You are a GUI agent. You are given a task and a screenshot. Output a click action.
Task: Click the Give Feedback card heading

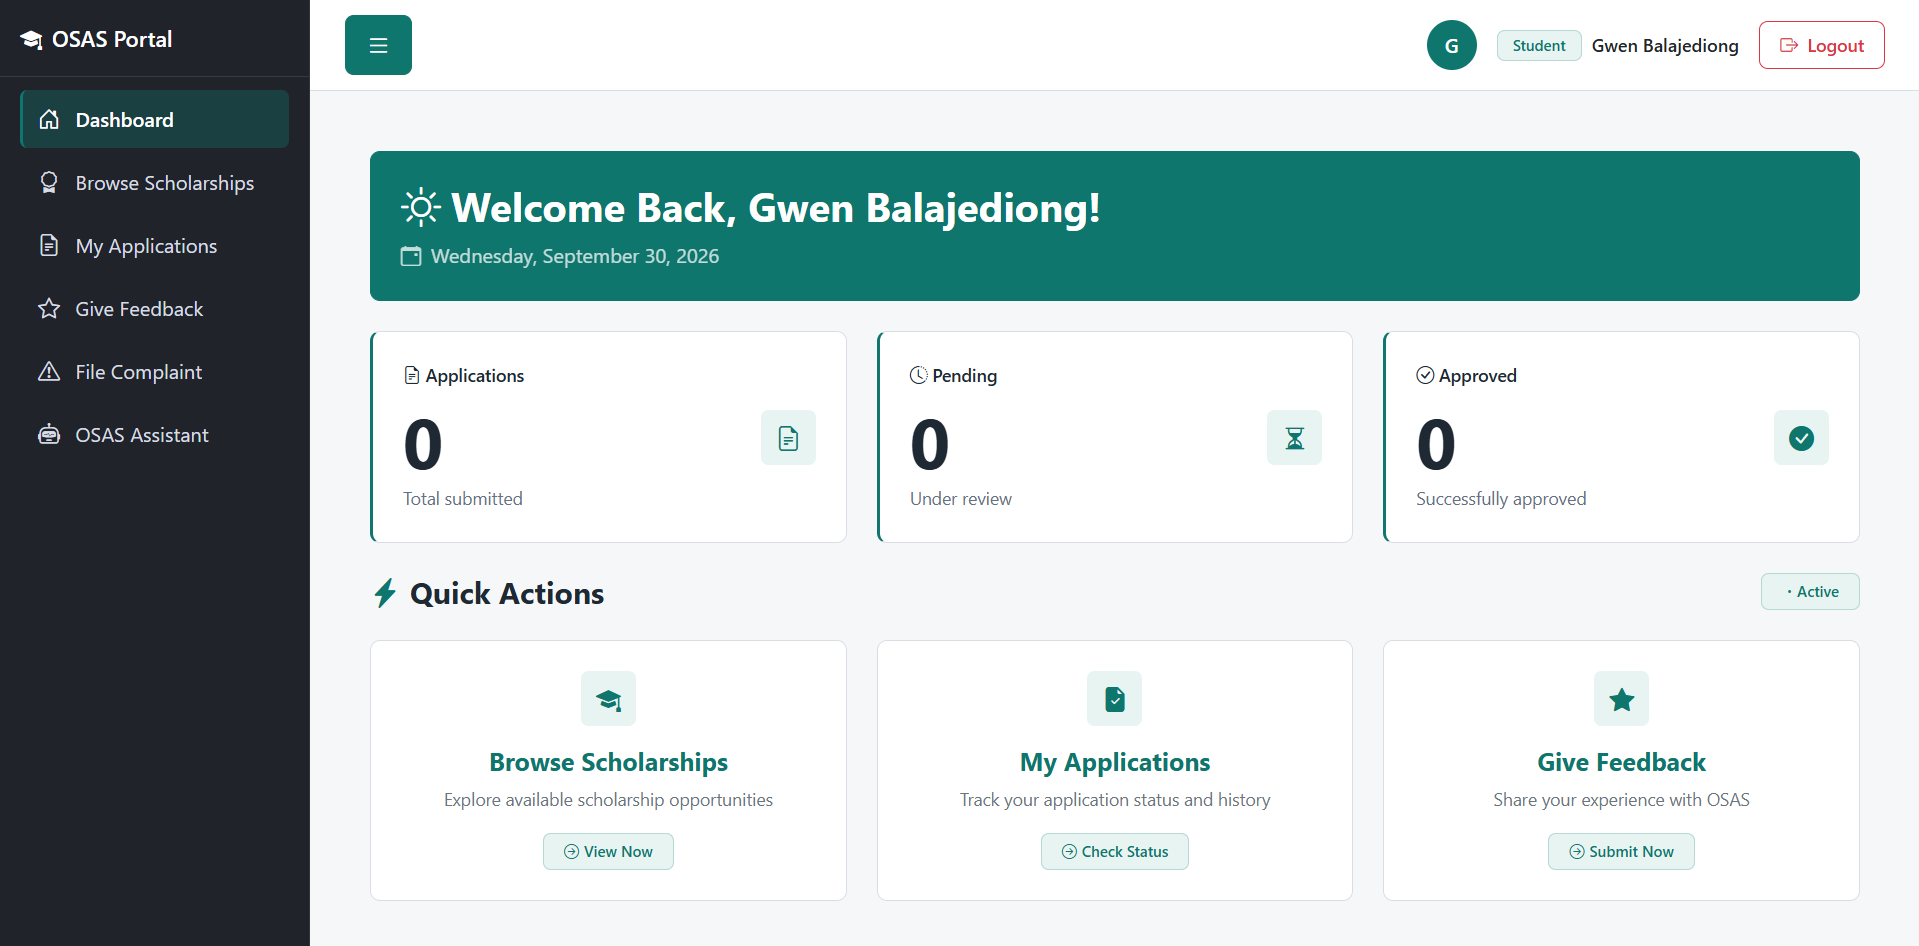click(x=1621, y=762)
